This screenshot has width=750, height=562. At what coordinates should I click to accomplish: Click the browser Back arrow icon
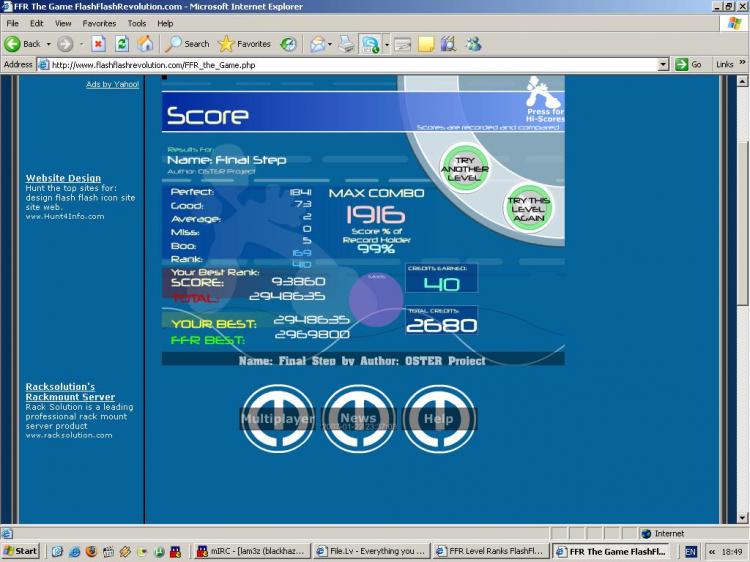(x=13, y=44)
